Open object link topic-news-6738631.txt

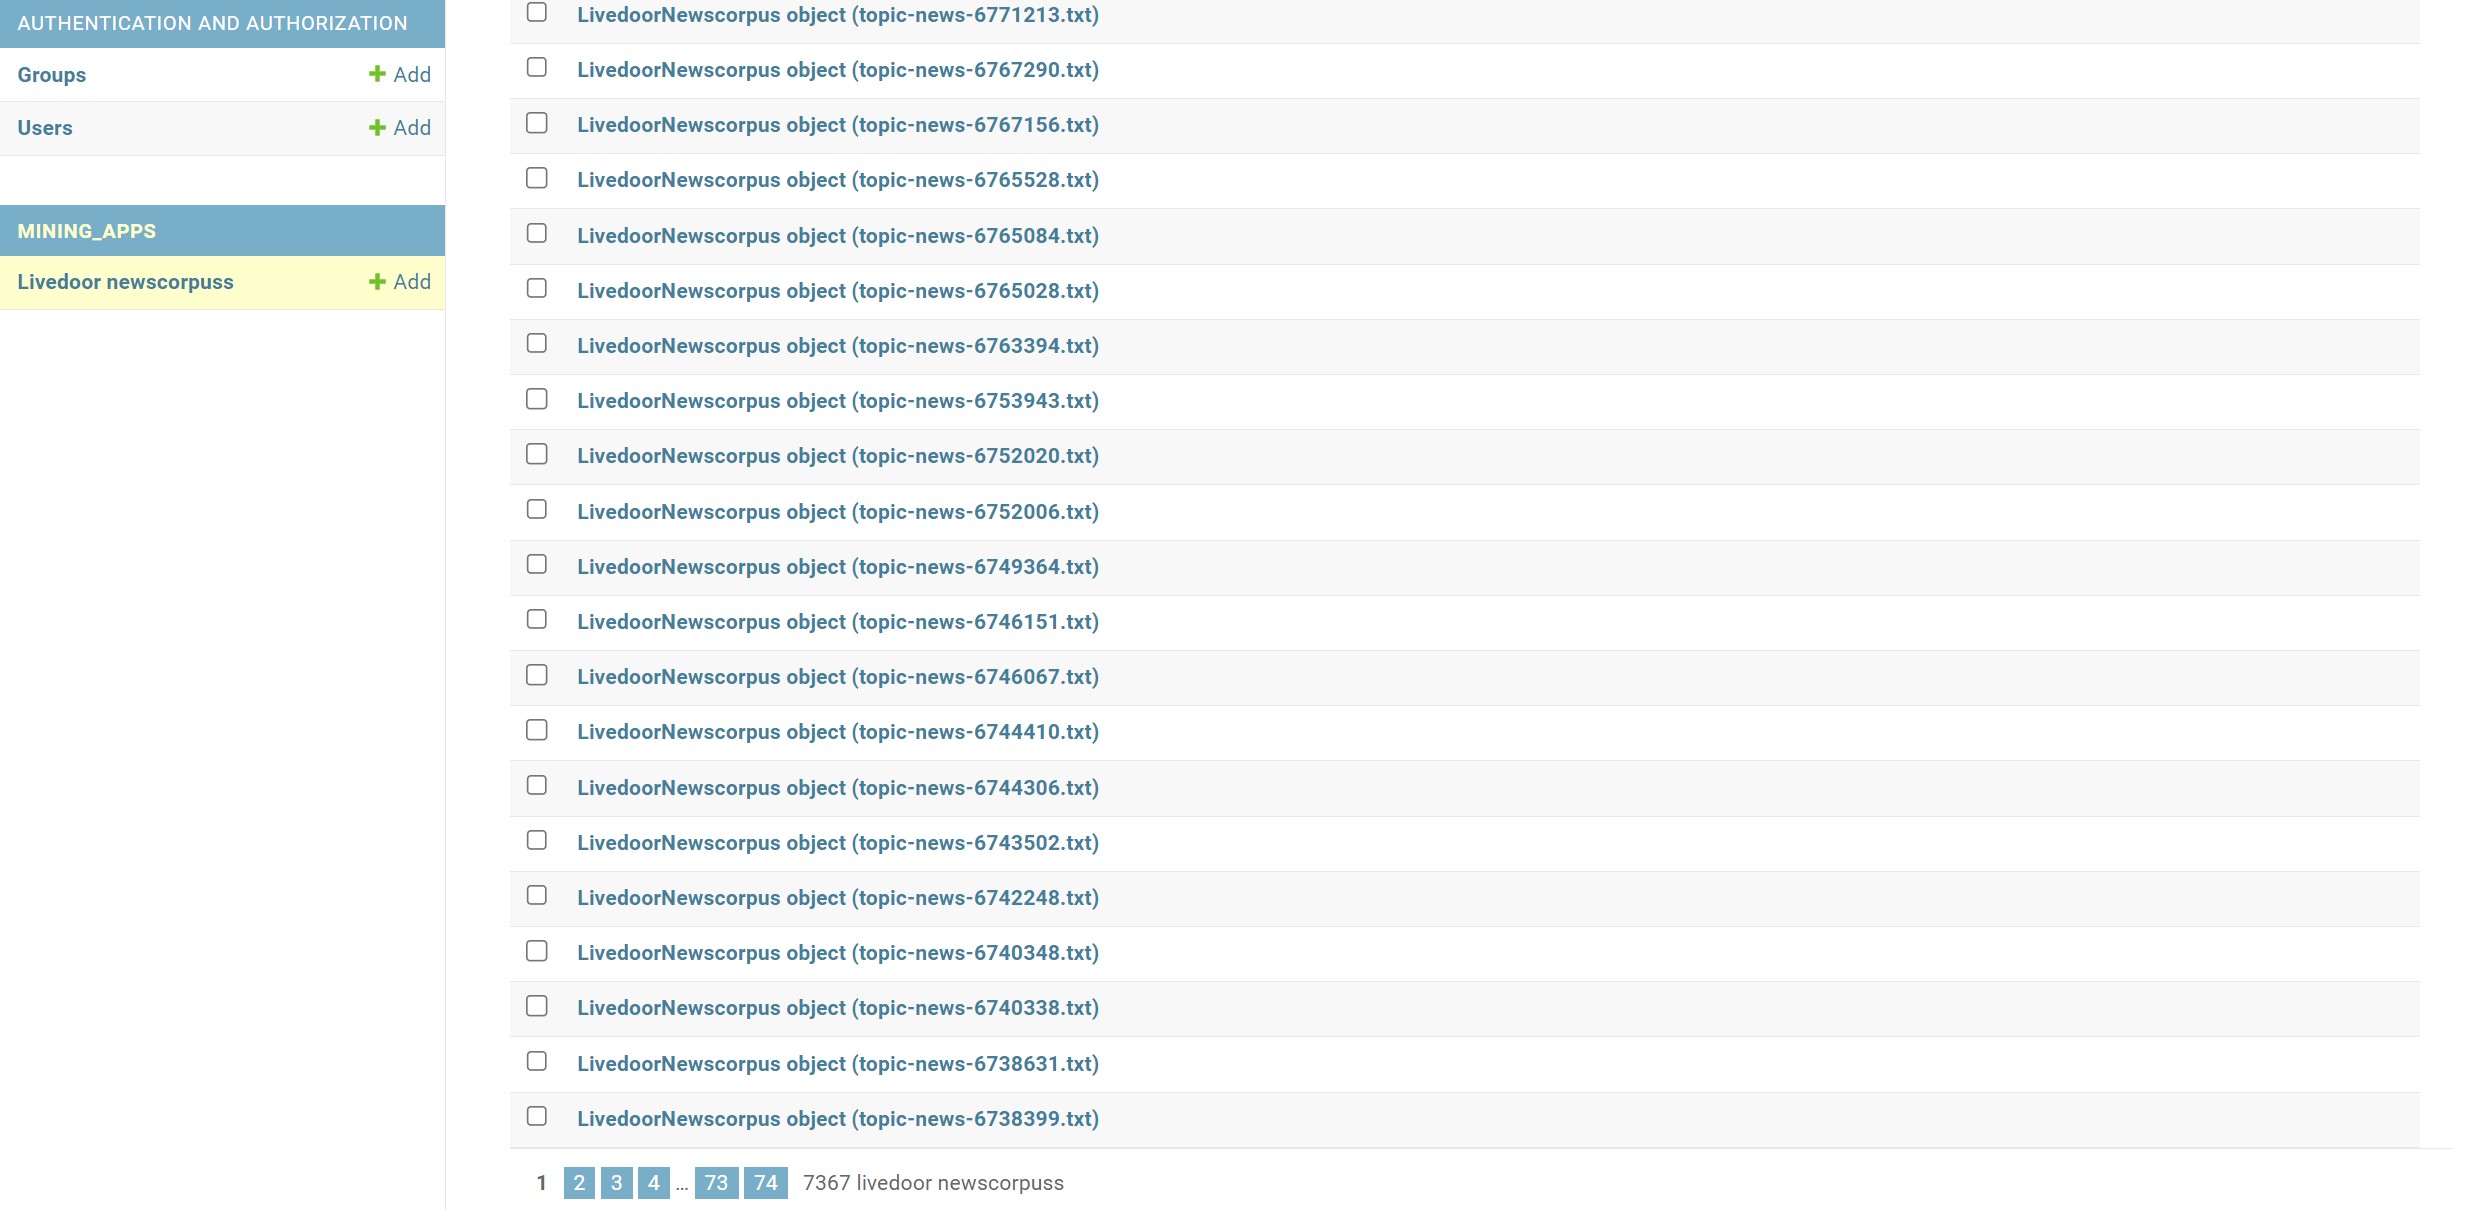838,1064
